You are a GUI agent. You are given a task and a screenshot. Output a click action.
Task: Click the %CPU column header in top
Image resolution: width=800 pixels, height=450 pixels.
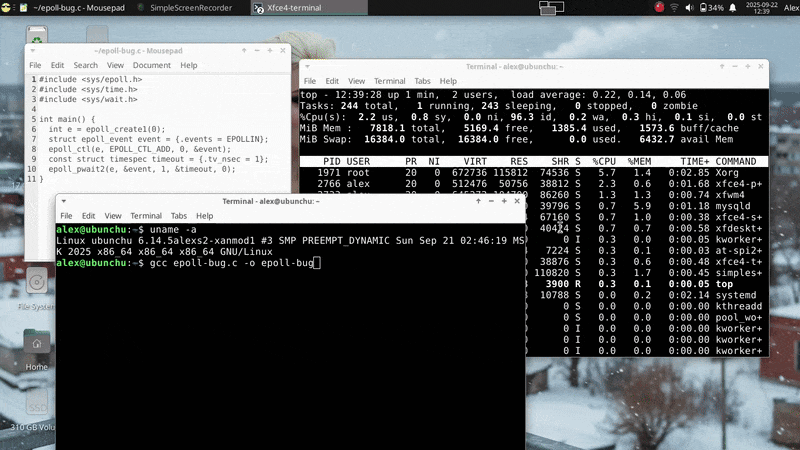tap(604, 162)
